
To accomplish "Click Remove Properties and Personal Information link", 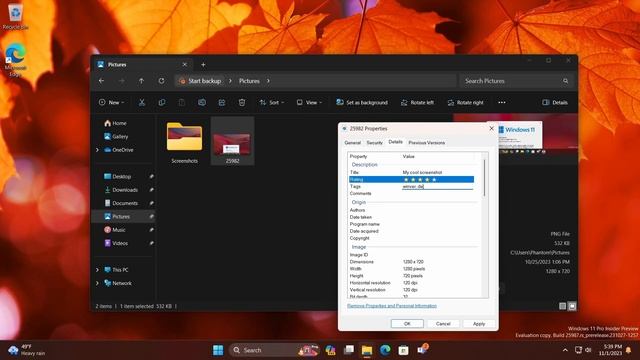I will coord(392,306).
